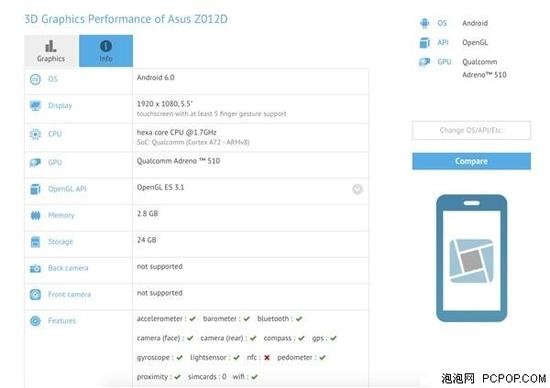Click the Storage icon

(35, 242)
